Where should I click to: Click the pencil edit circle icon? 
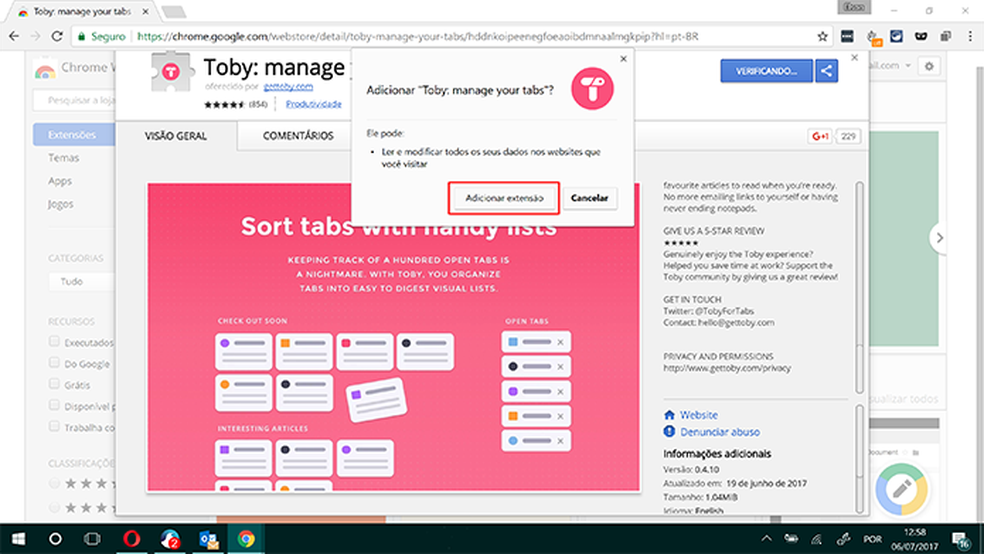click(x=901, y=489)
